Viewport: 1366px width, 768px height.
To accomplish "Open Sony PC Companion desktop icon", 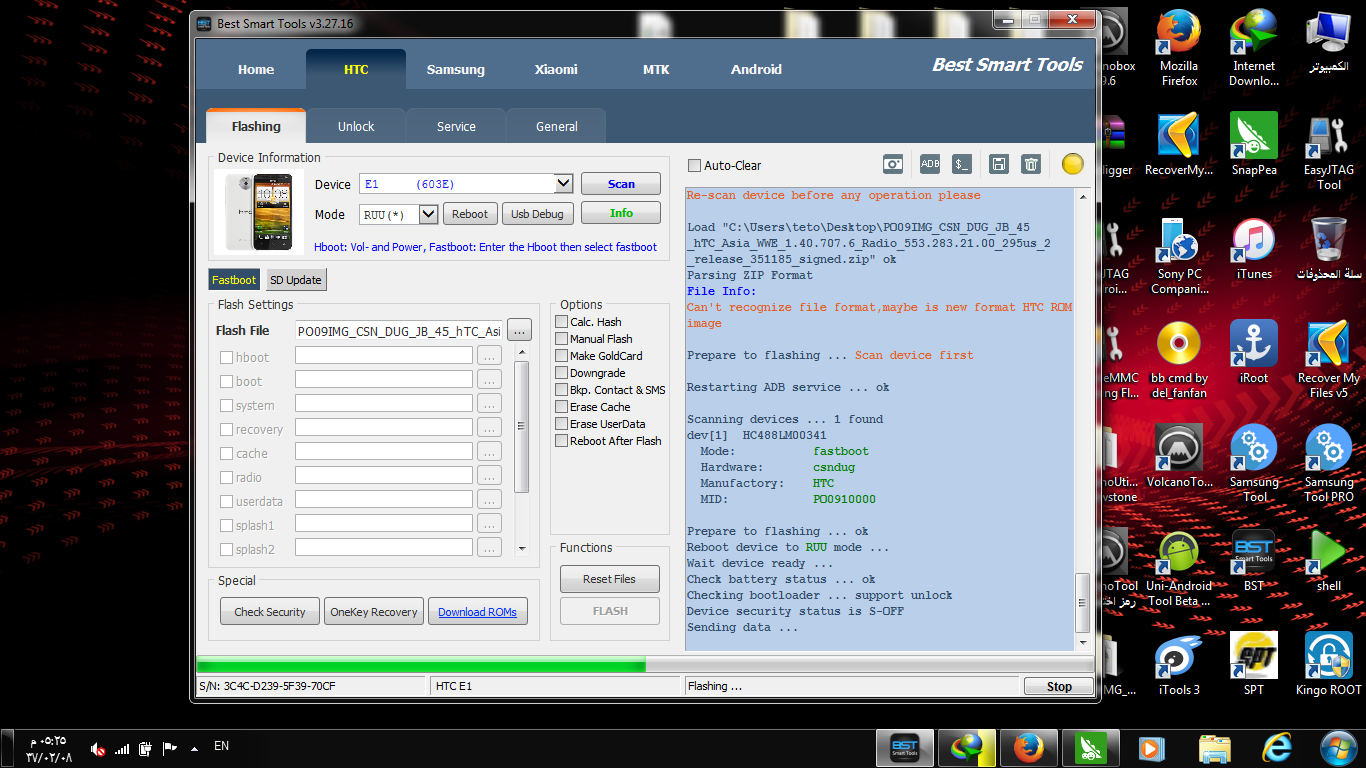I will coord(1179,257).
